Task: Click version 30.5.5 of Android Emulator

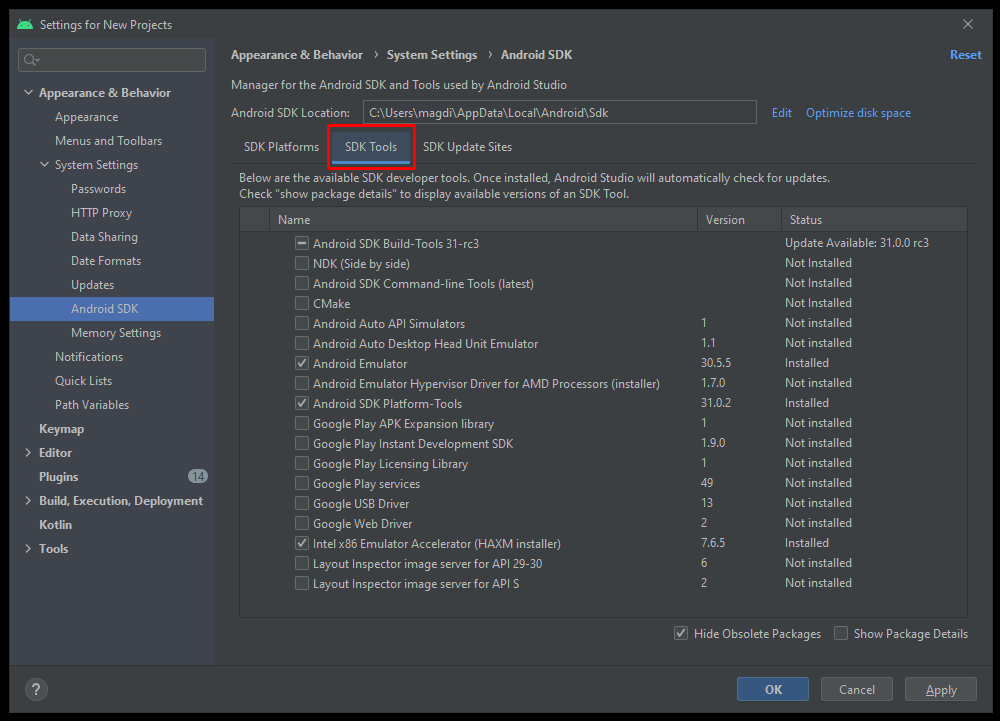Action: (x=716, y=363)
